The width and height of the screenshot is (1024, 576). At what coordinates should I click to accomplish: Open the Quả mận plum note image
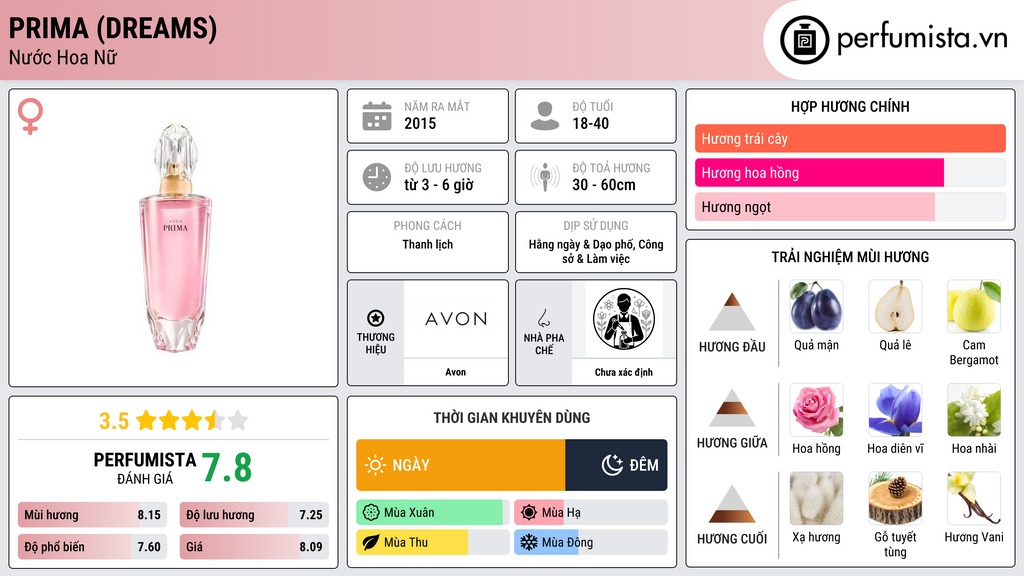816,306
